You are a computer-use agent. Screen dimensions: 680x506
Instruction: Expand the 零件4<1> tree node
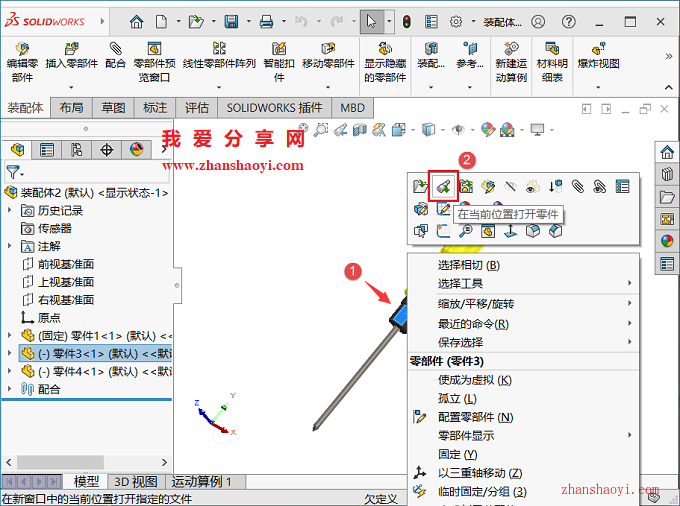tap(10, 371)
